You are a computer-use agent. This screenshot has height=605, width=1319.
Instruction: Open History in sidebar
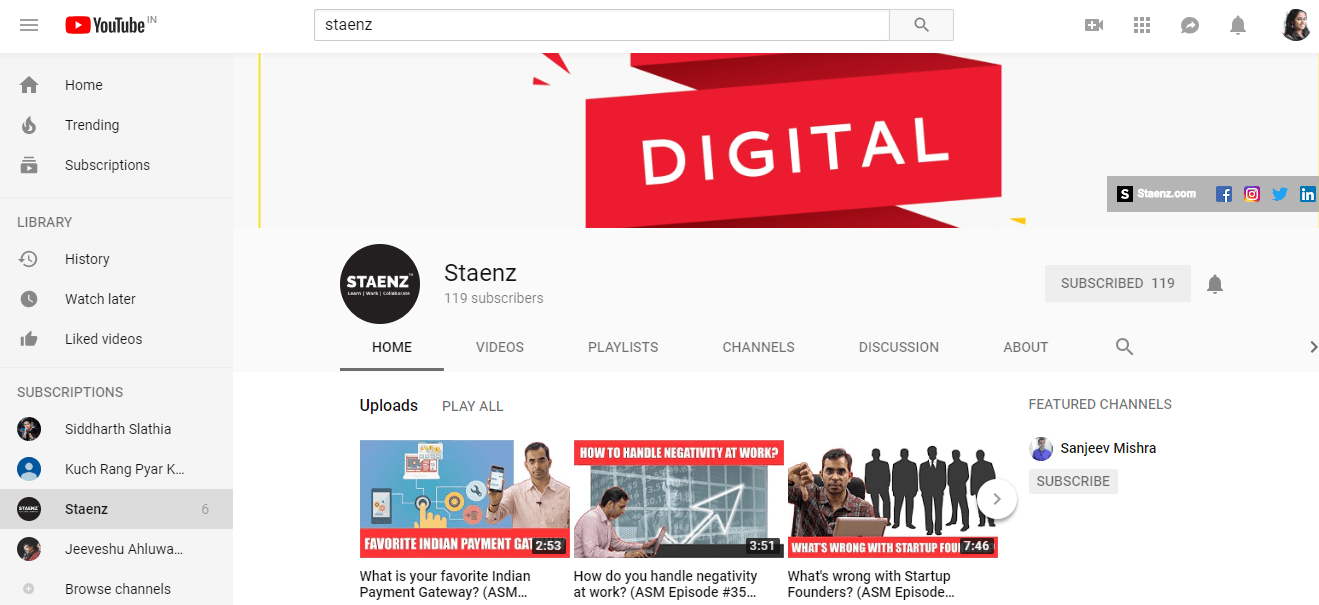pos(116,259)
